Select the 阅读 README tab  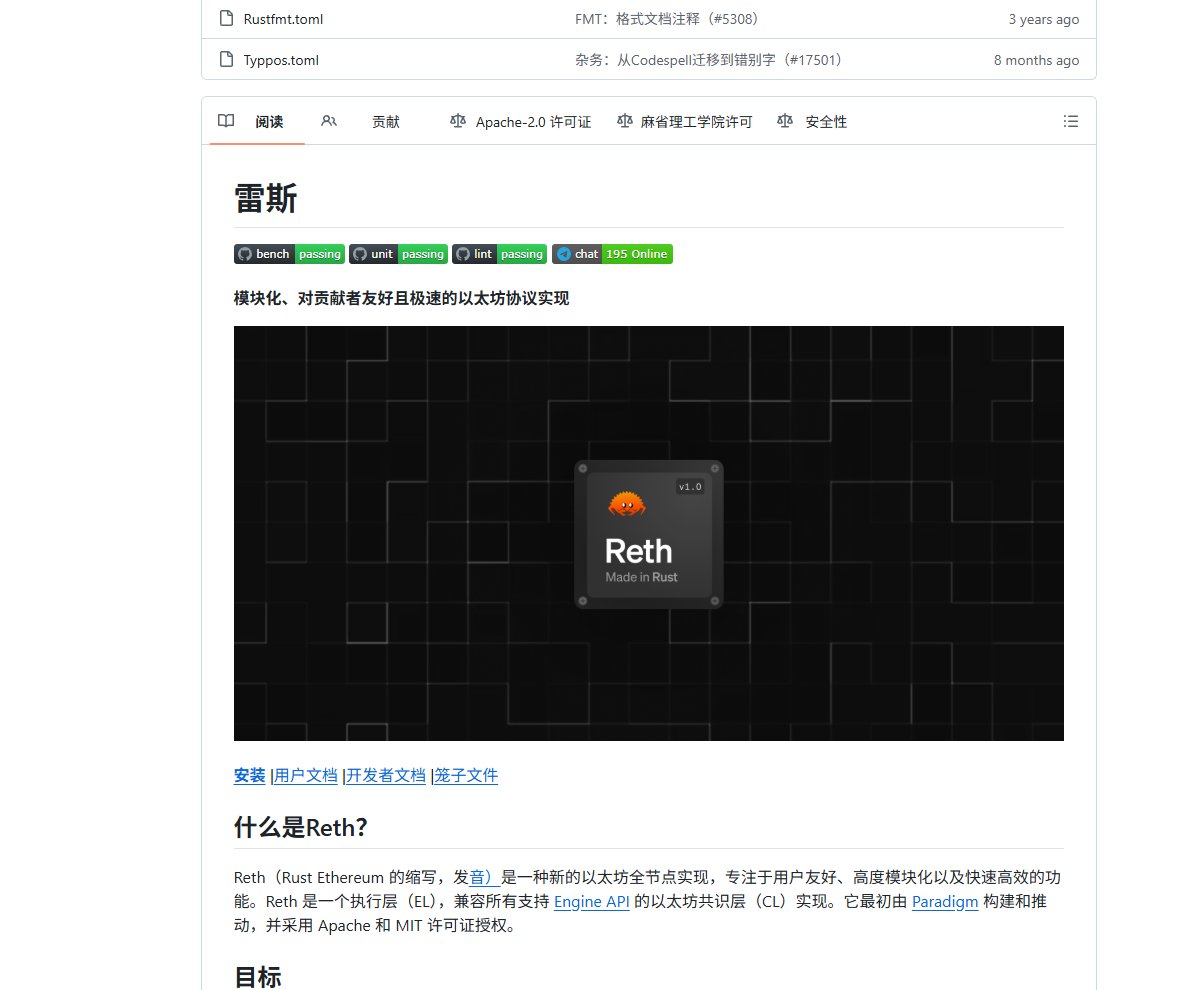pos(257,121)
